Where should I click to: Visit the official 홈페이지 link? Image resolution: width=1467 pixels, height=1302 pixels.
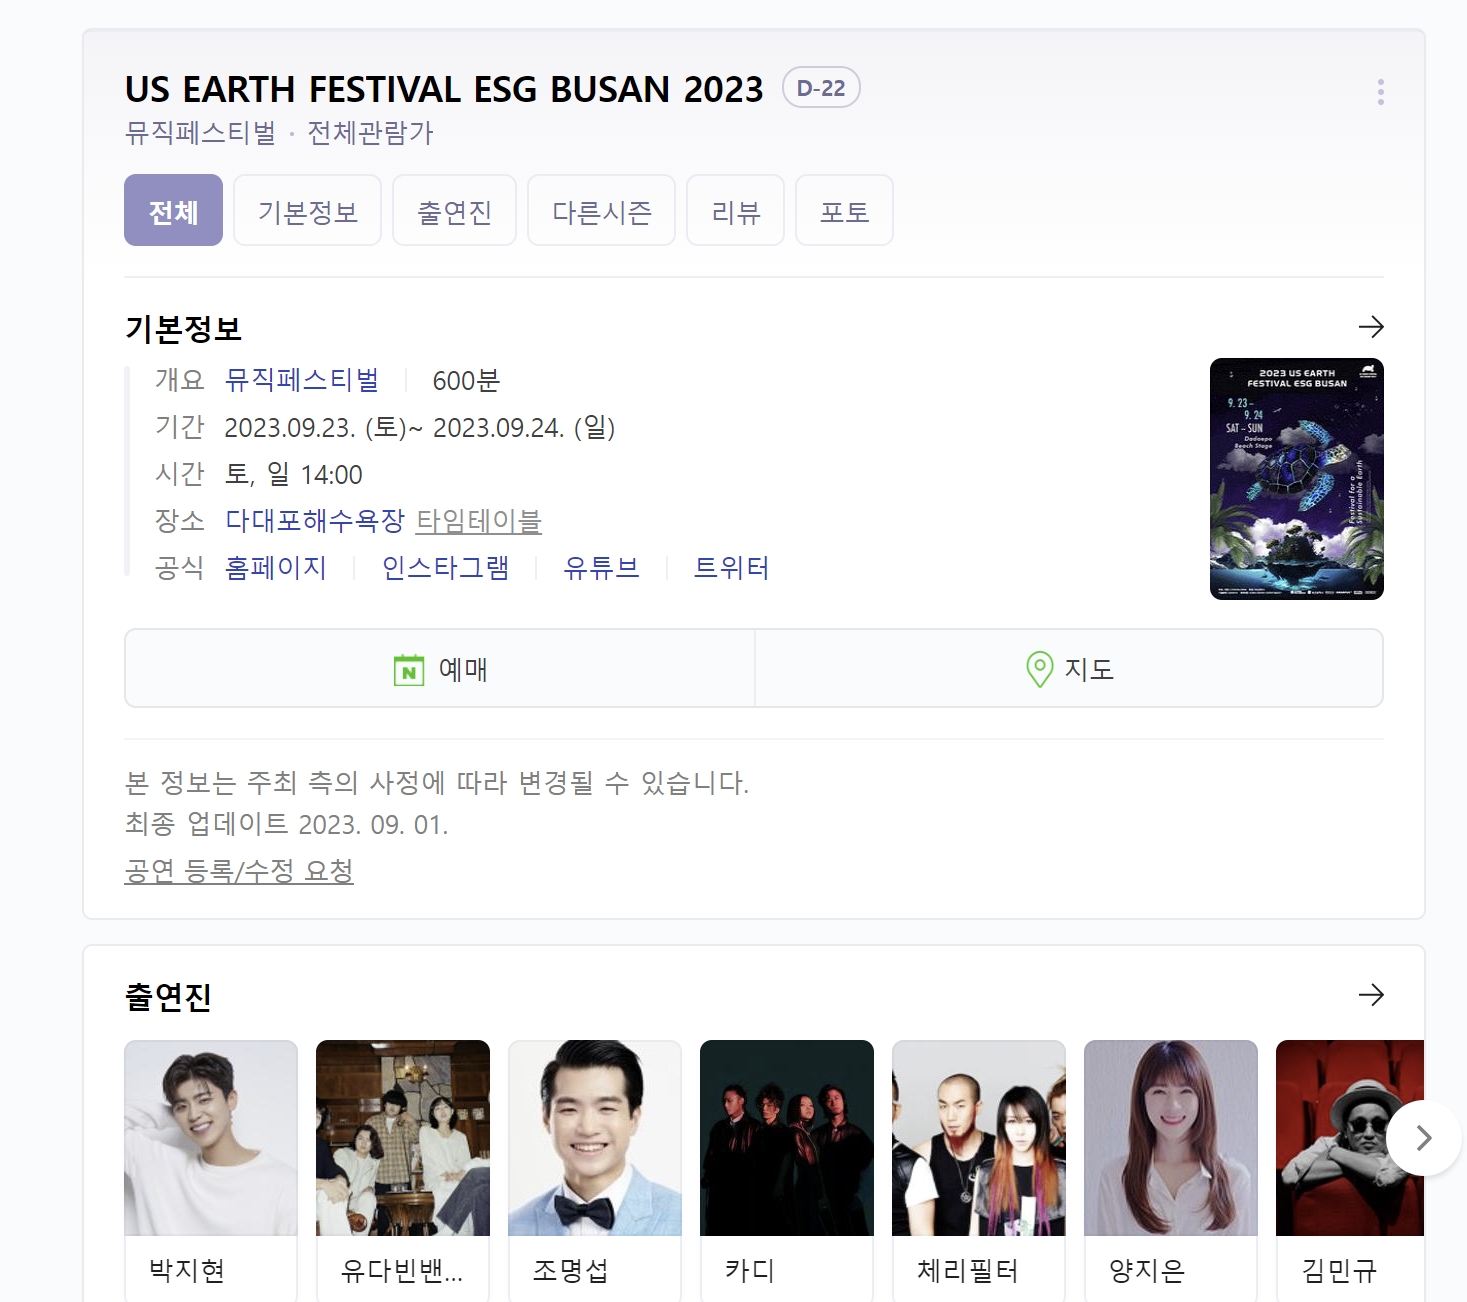(x=276, y=568)
